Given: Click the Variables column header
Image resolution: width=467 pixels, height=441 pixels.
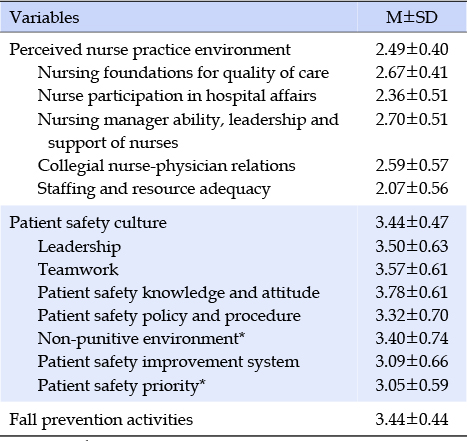Looking at the screenshot, I should point(44,17).
